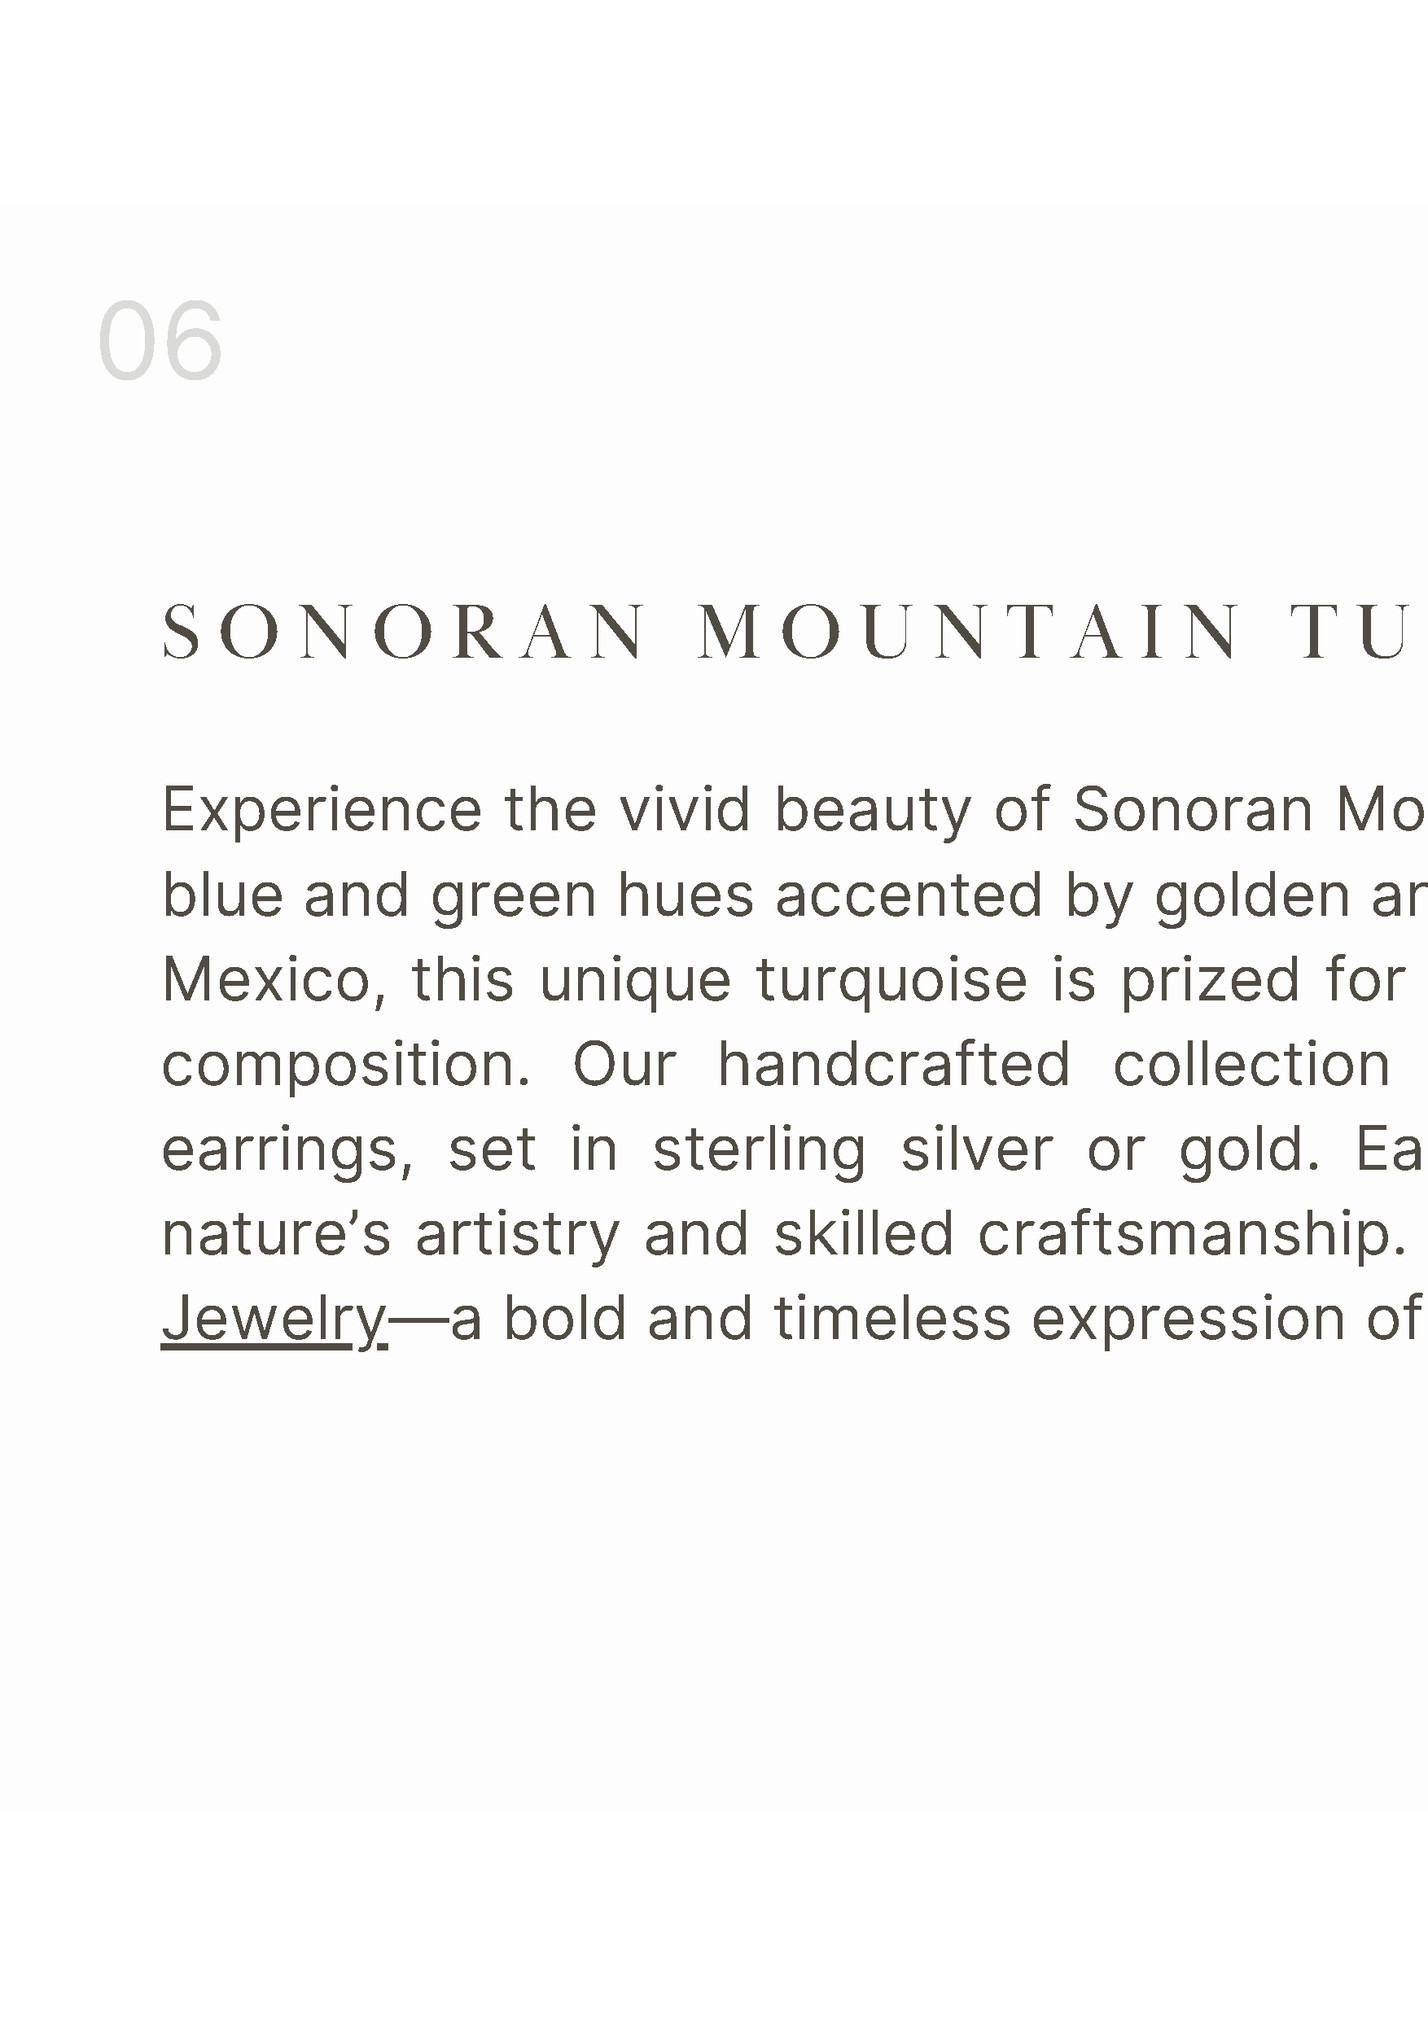Click the word "timeless" in the last line
Screen dimensions: 1428x2018
click(892, 1319)
